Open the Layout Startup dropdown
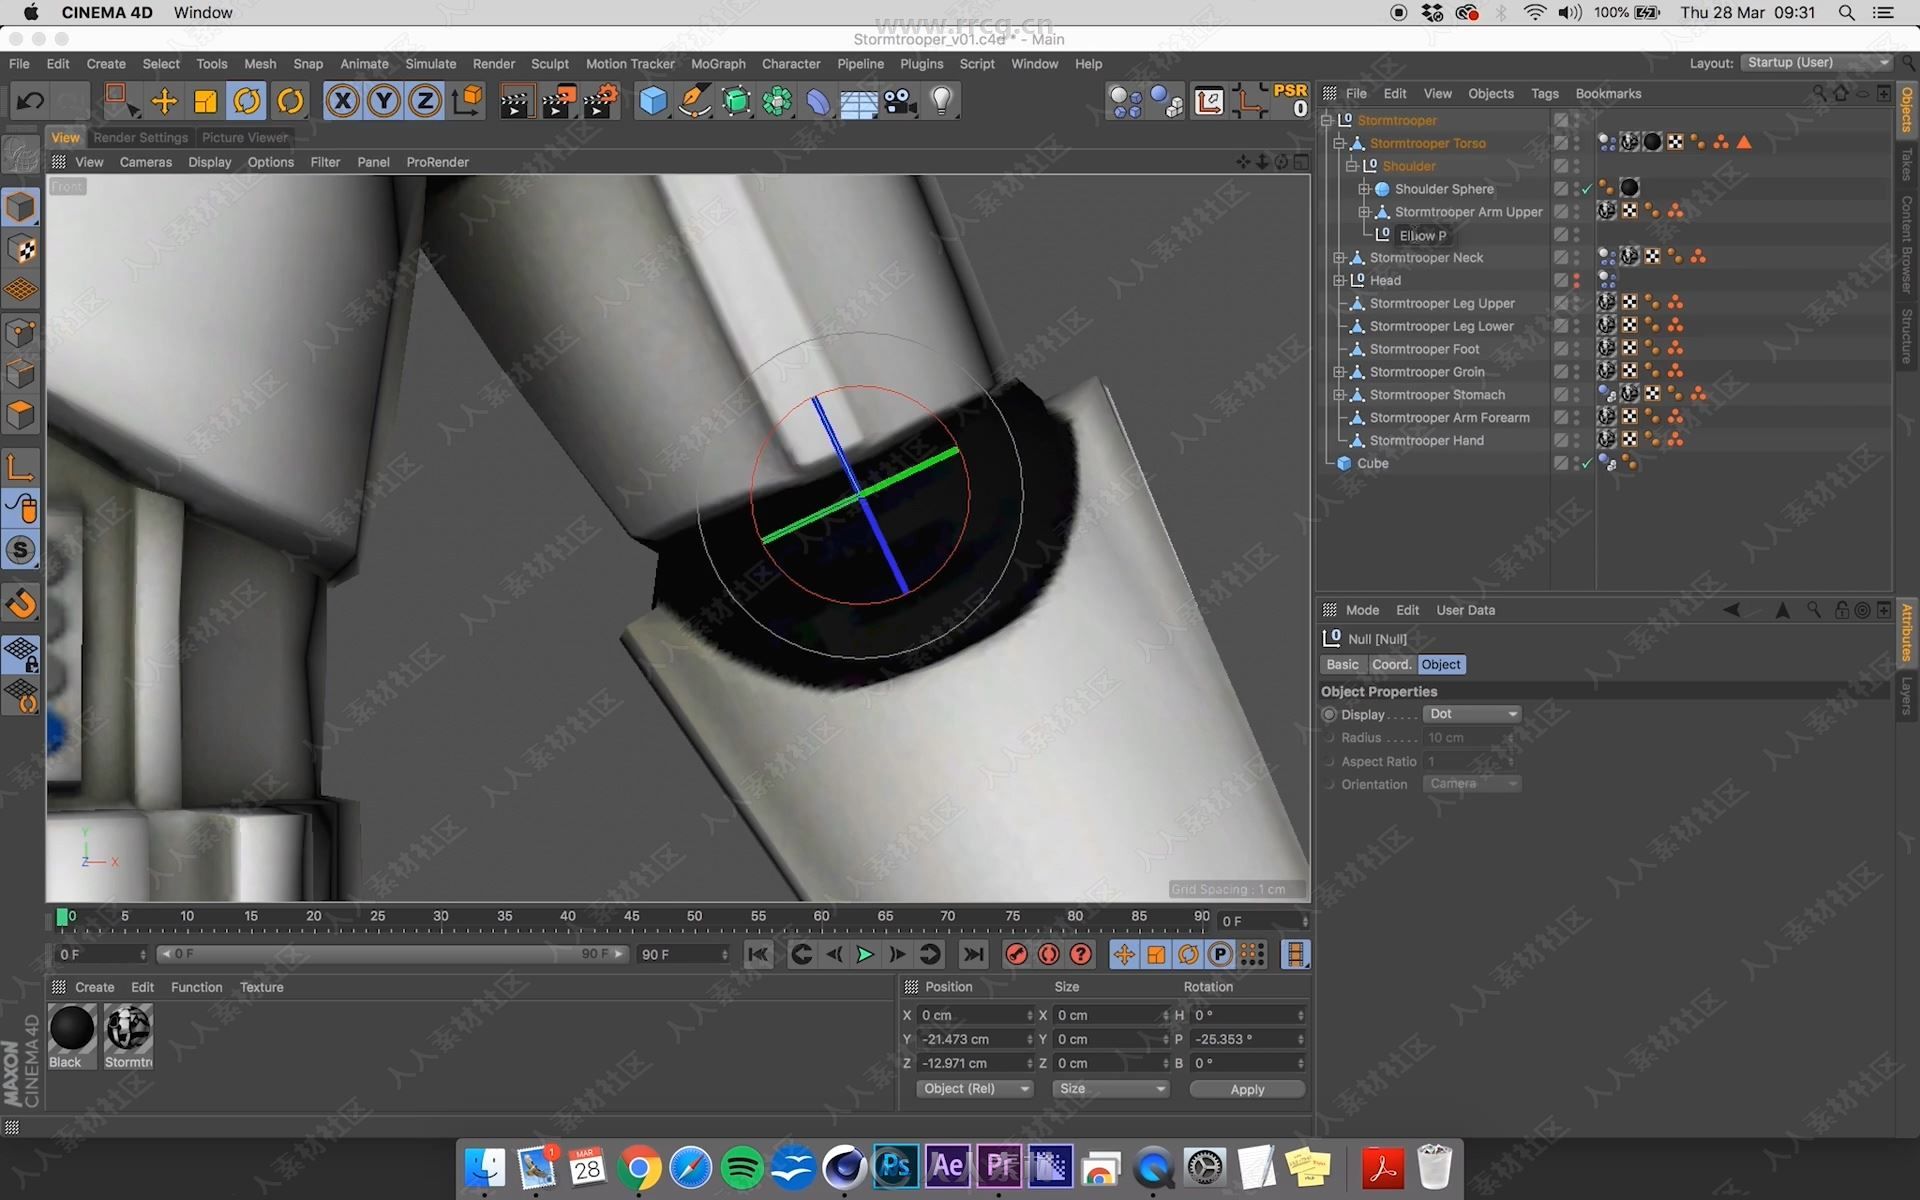Viewport: 1920px width, 1200px height. (x=1816, y=63)
